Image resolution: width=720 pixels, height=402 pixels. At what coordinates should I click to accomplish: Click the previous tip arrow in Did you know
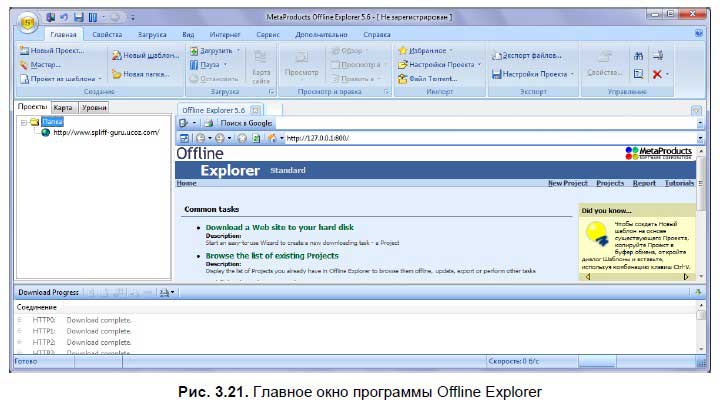click(x=587, y=277)
